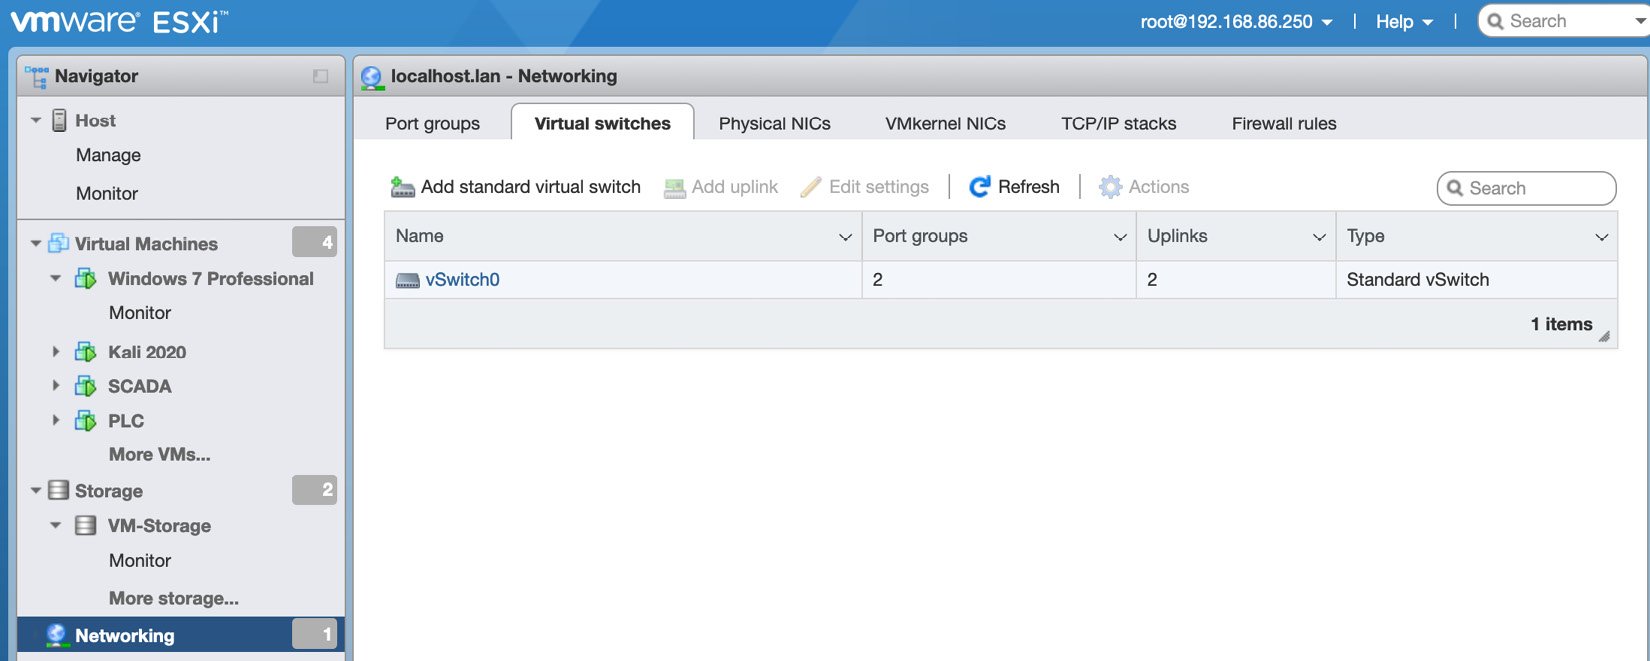
Task: Click the Refresh arrow icon
Action: [980, 186]
